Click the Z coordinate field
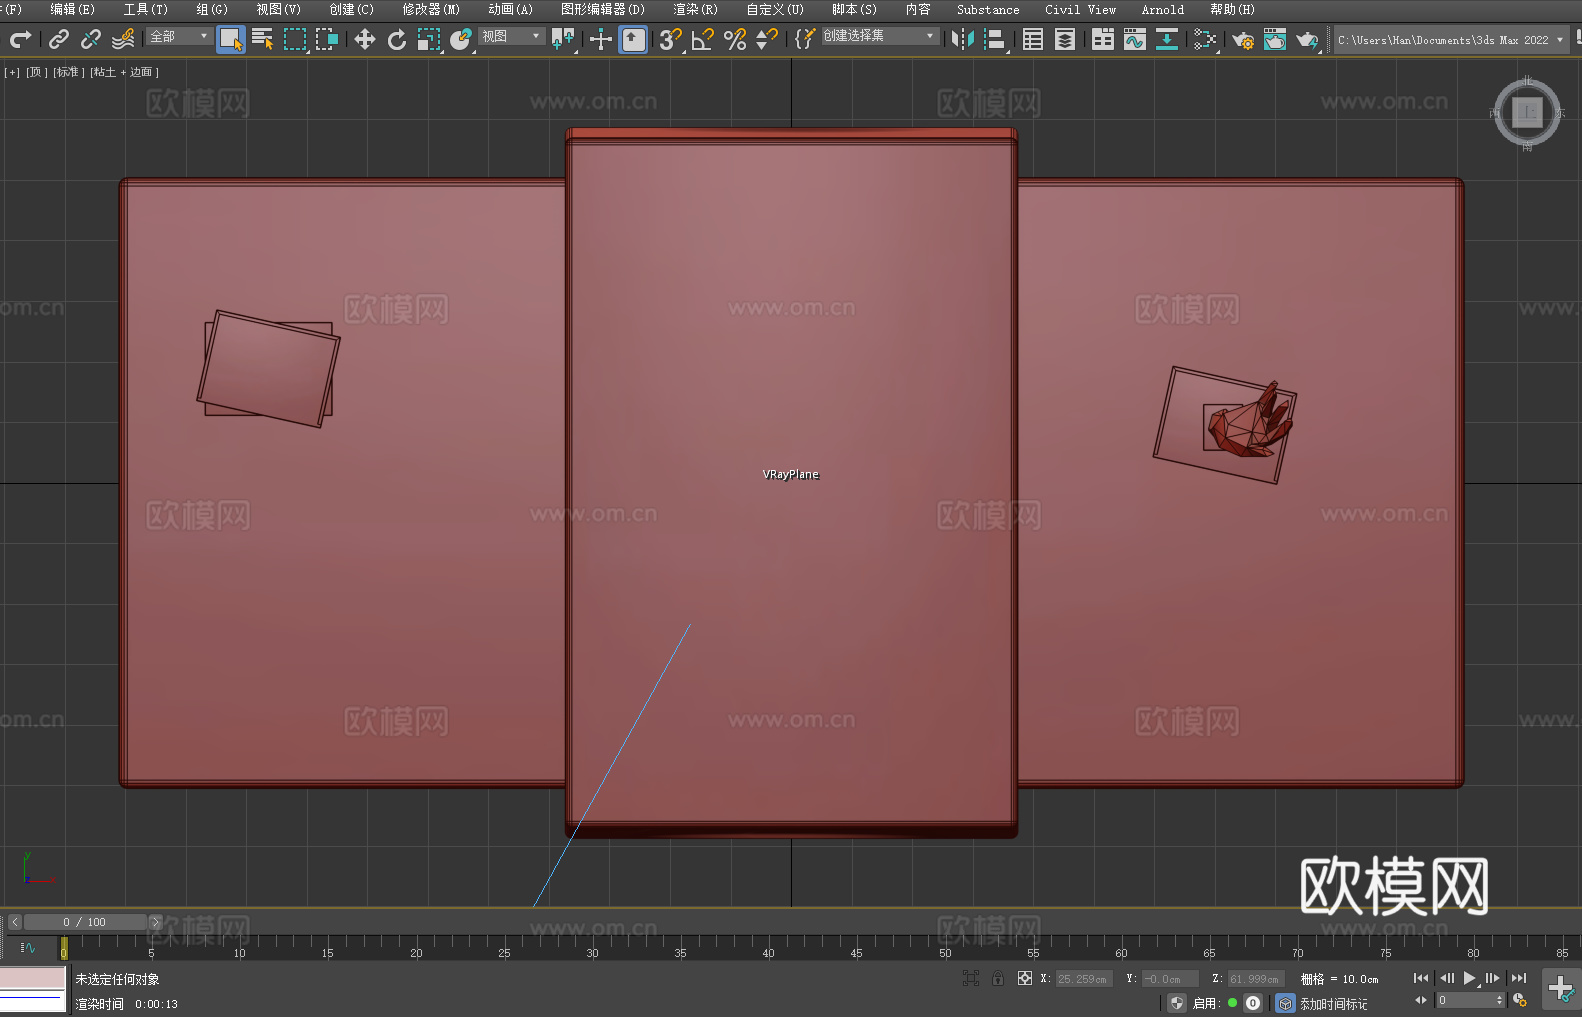The height and width of the screenshot is (1017, 1582). point(1256,979)
